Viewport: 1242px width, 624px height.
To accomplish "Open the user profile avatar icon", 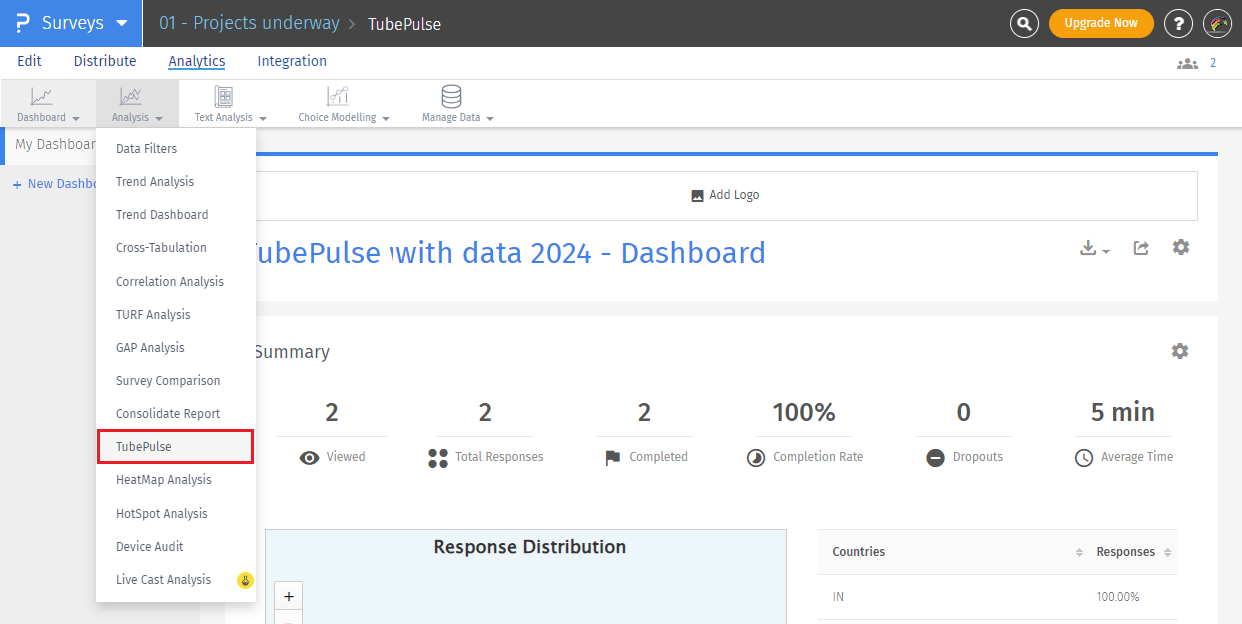I will [1217, 23].
